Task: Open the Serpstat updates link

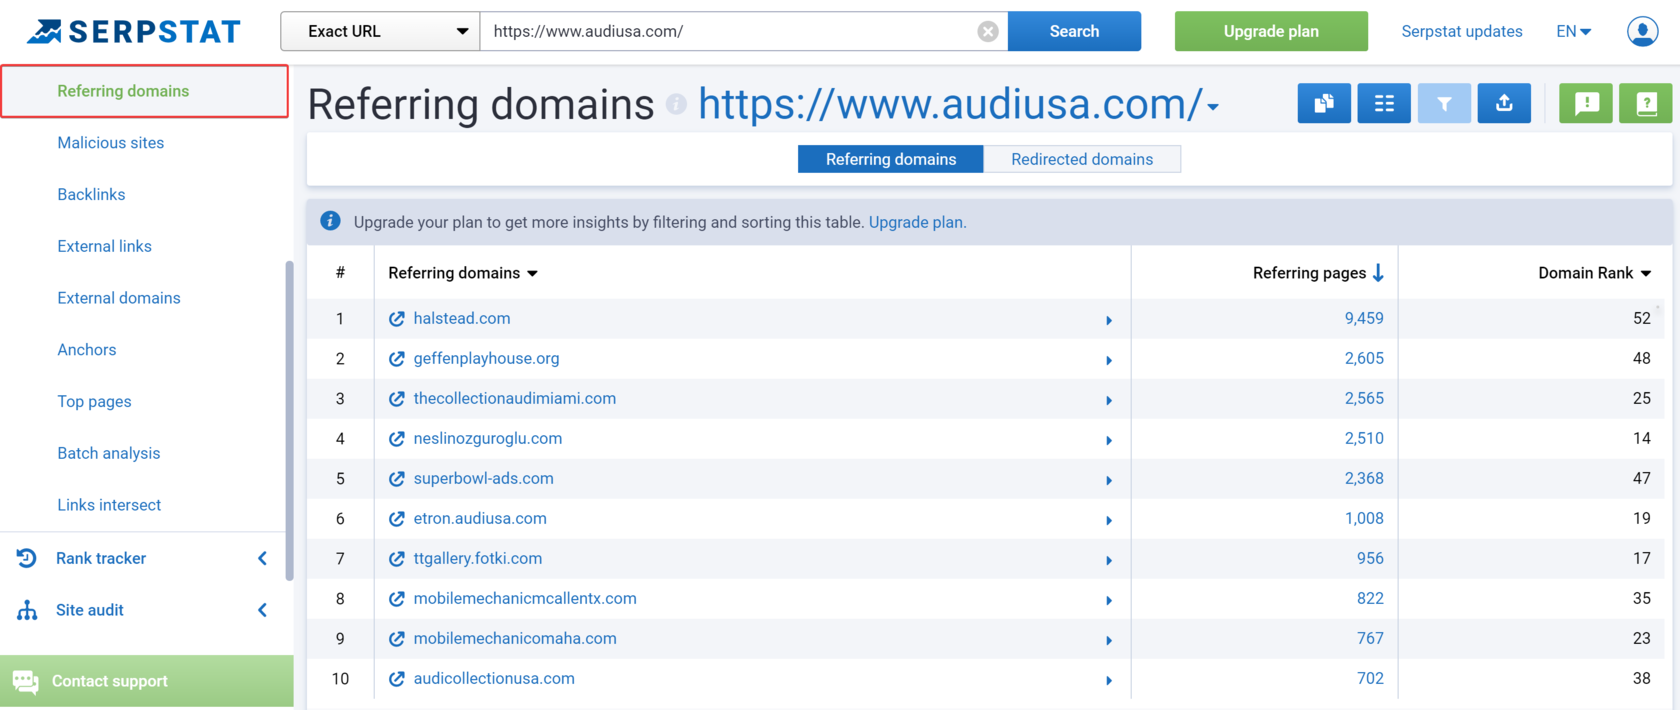Action: point(1462,31)
